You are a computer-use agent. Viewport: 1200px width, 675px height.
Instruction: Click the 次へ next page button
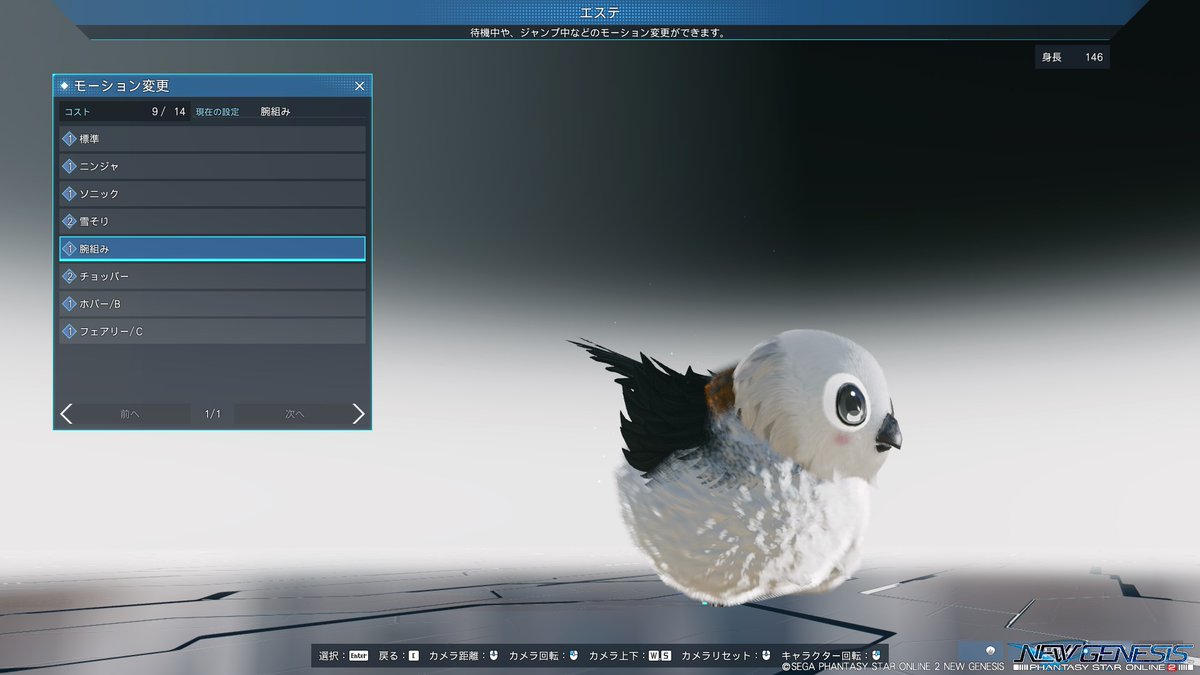[x=294, y=414]
